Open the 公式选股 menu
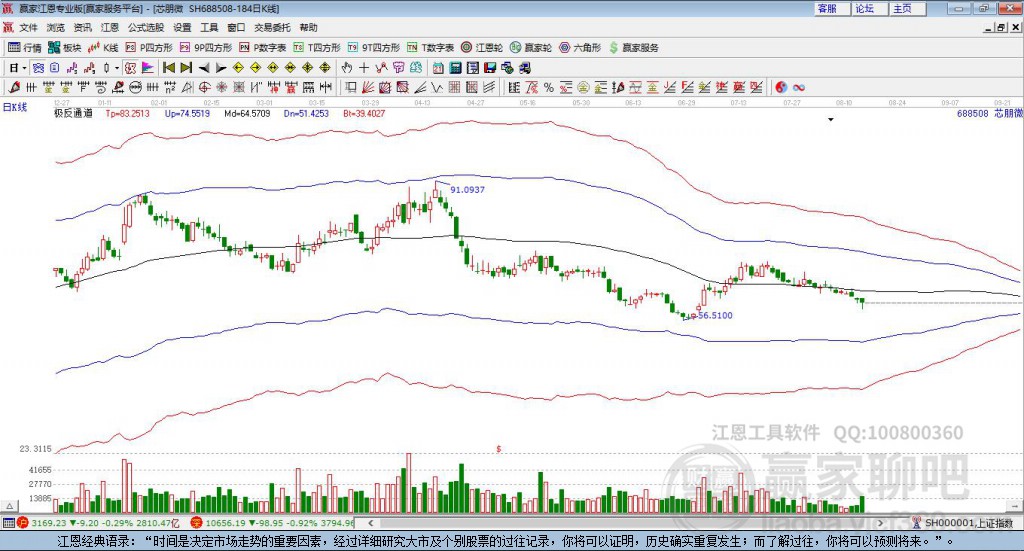 pos(146,27)
